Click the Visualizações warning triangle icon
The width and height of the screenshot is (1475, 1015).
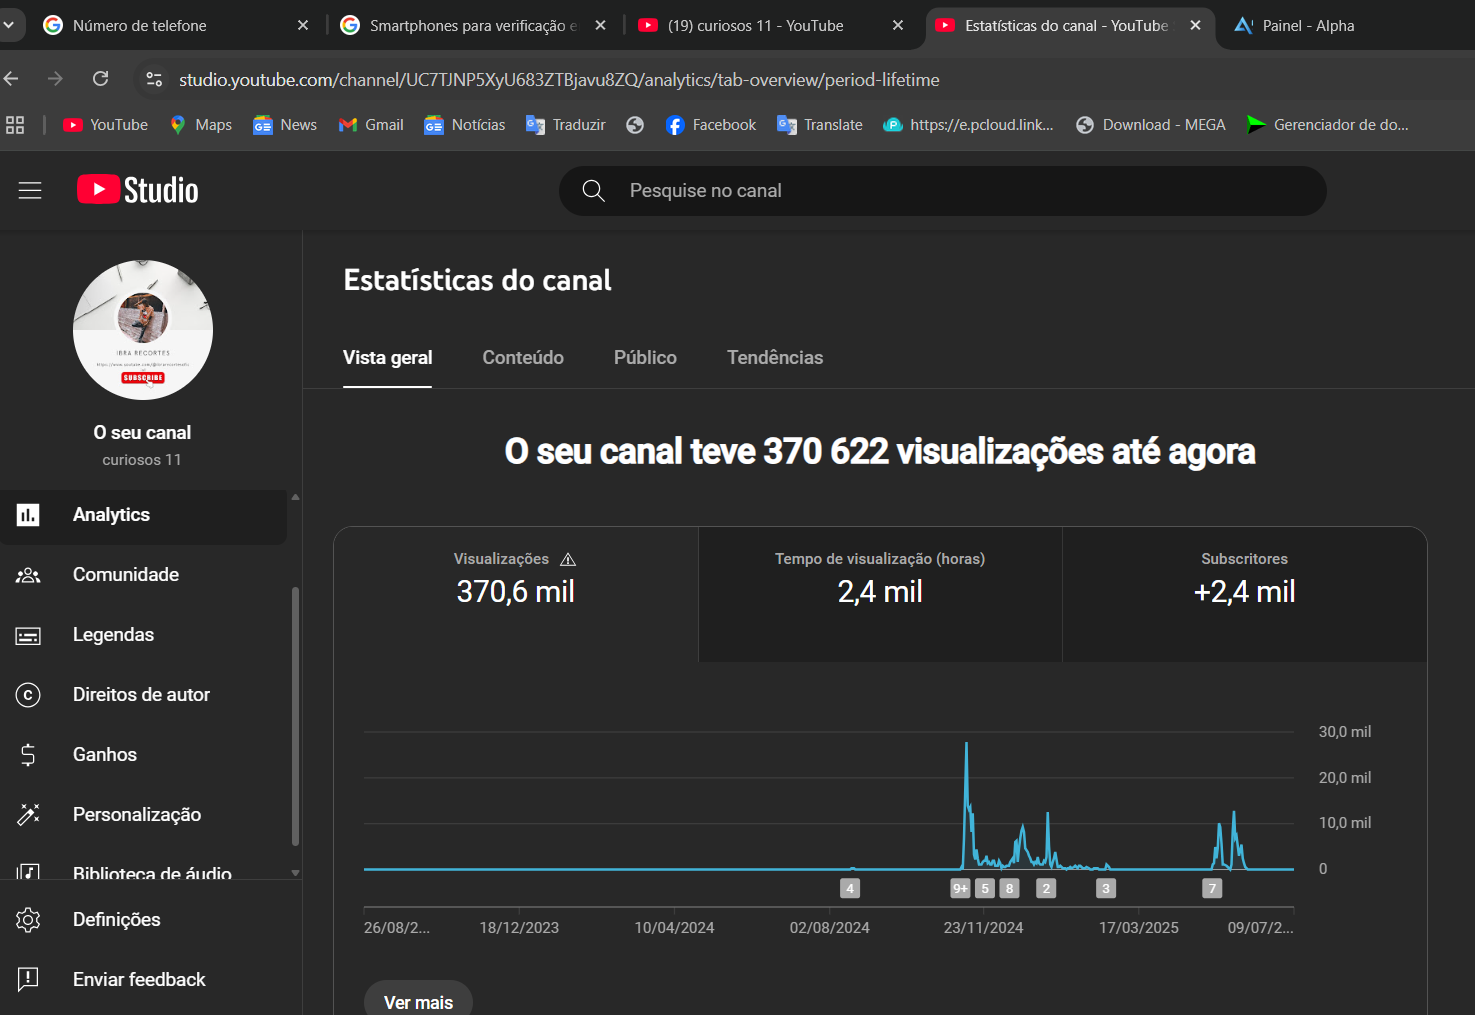click(x=568, y=559)
